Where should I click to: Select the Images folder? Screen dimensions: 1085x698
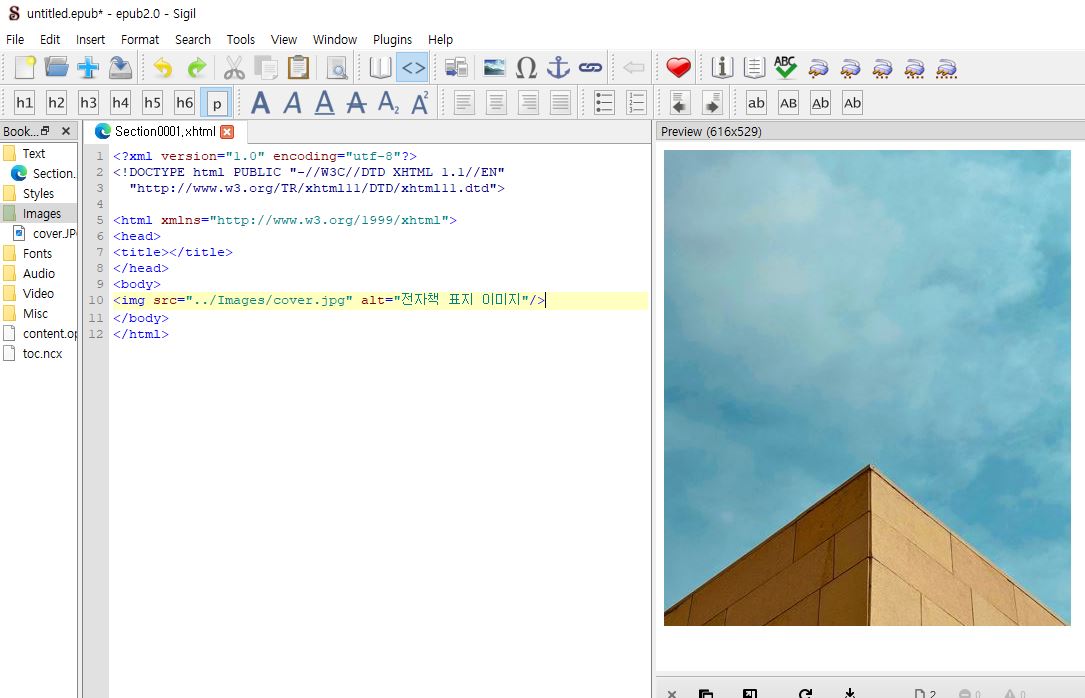point(42,214)
